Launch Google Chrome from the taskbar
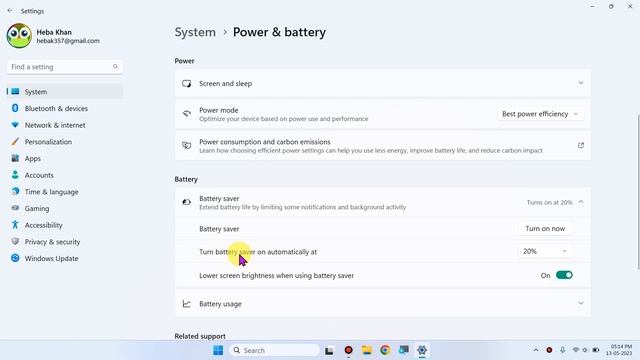Screen dimensions: 640x360 385,350
